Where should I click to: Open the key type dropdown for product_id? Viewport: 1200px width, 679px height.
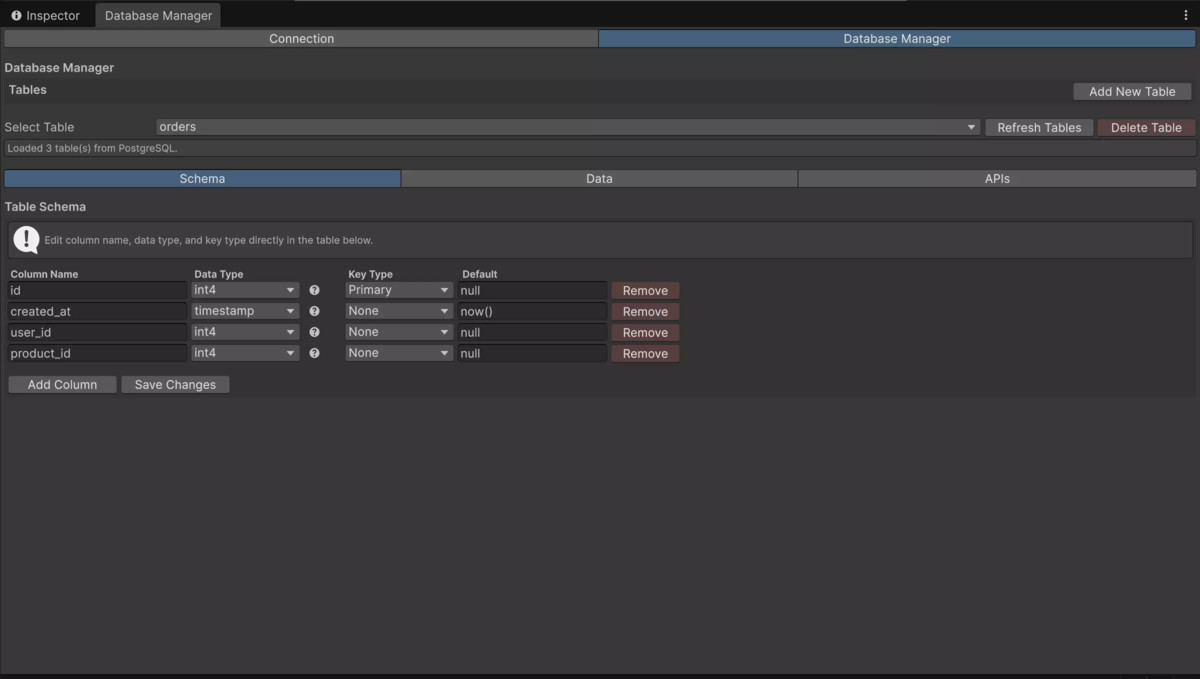[x=399, y=353]
